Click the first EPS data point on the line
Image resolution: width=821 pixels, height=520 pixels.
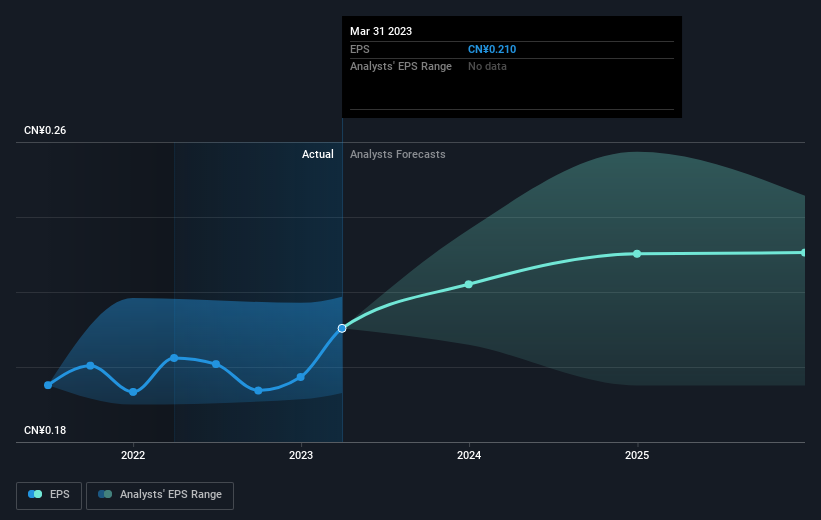coord(48,385)
